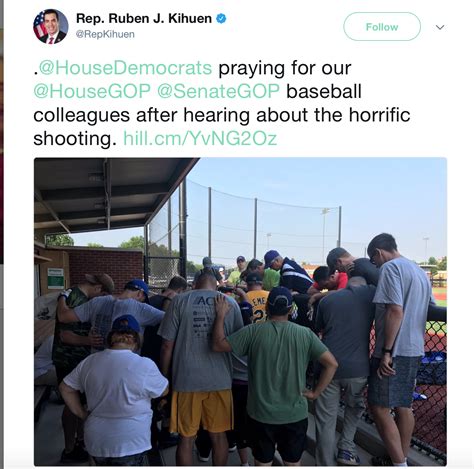Click the American flag in avatar
Screen dimensions: 474x469
tap(39, 25)
